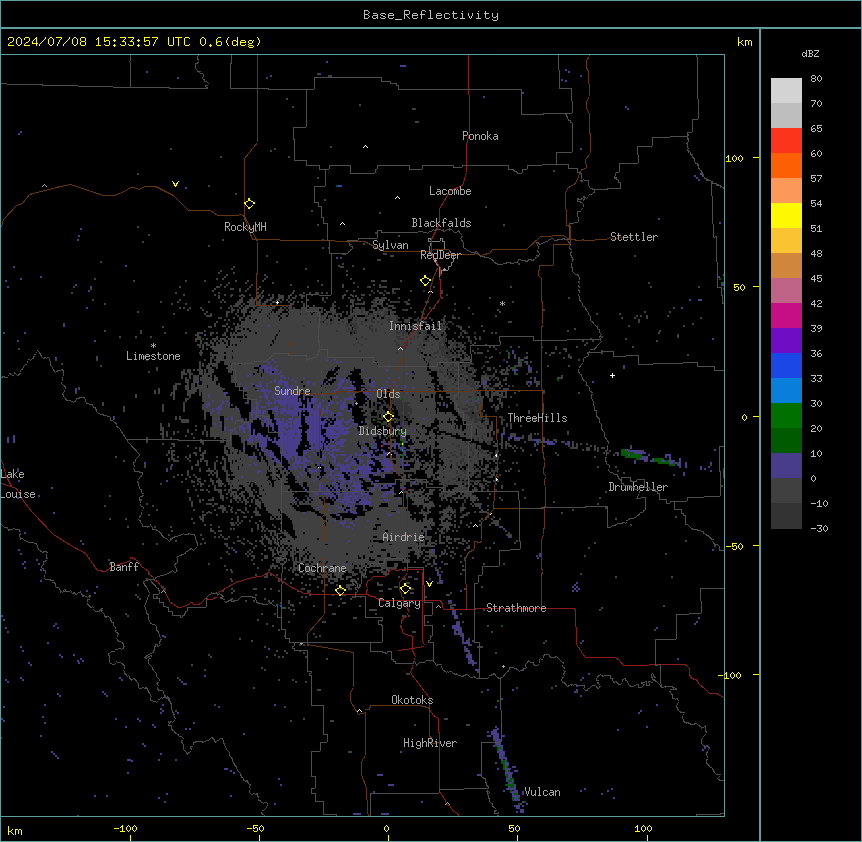The height and width of the screenshot is (842, 862).
Task: Click the 100 tick on the right axis
Action: [x=734, y=158]
